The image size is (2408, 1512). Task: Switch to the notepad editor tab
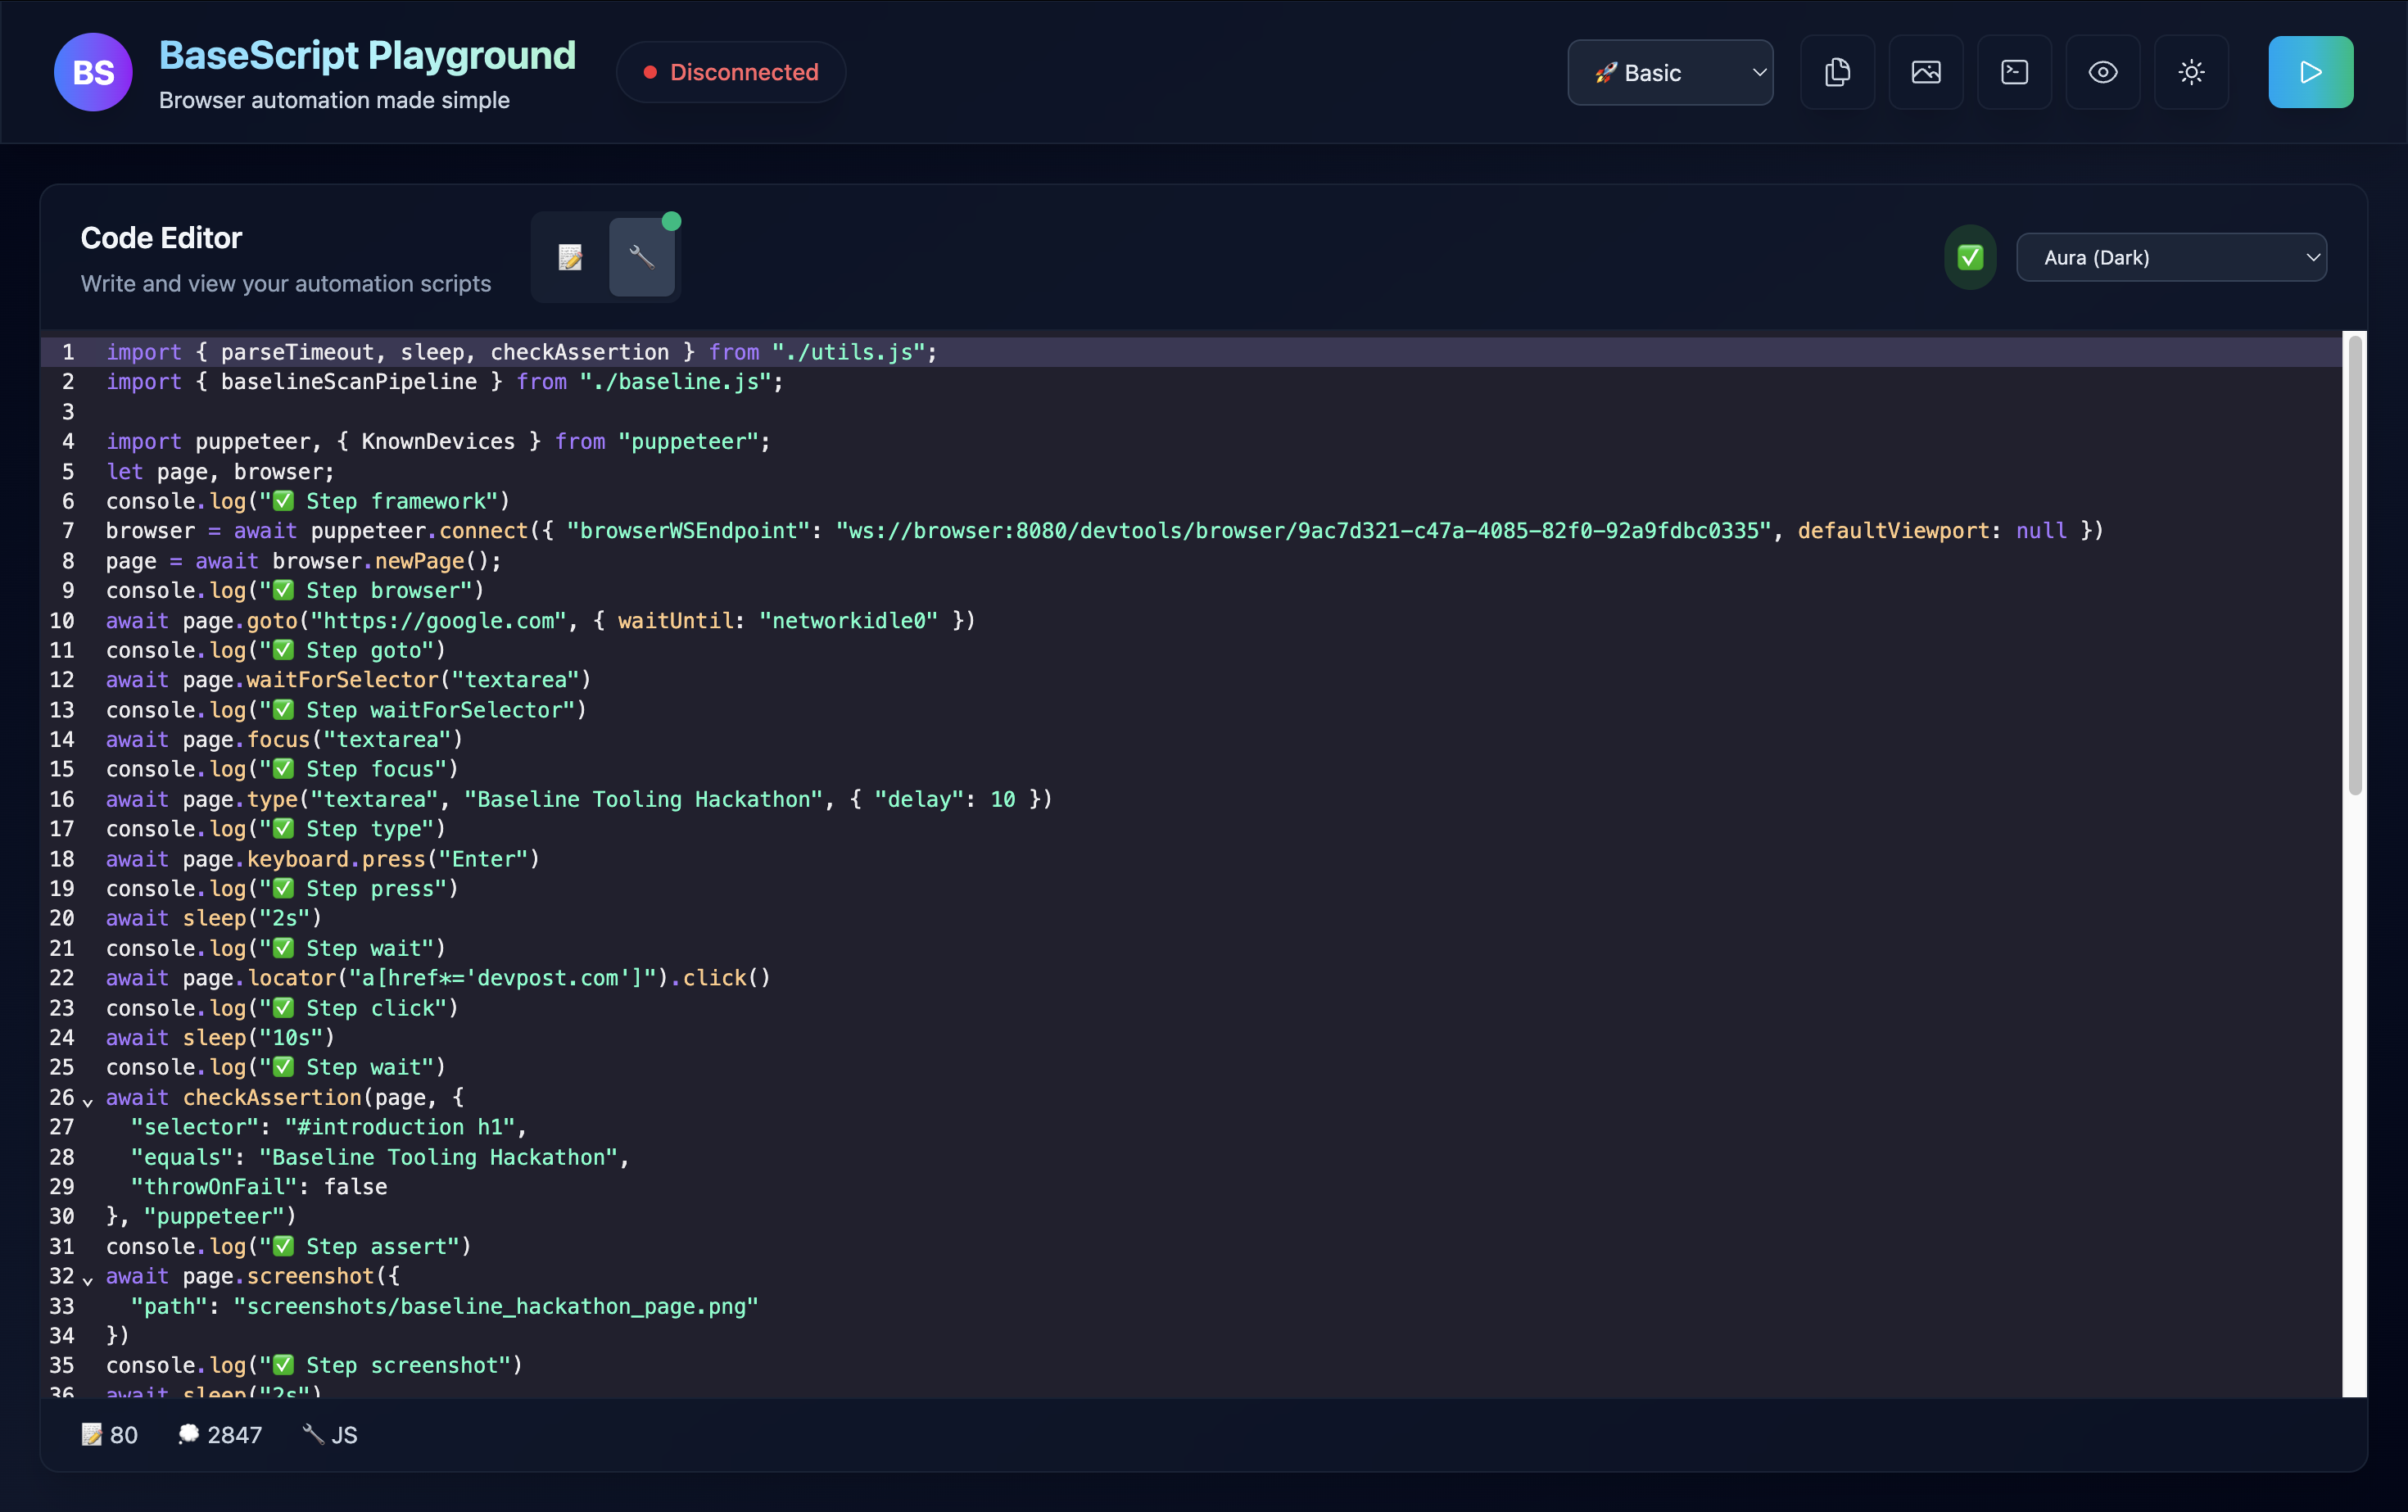570,258
